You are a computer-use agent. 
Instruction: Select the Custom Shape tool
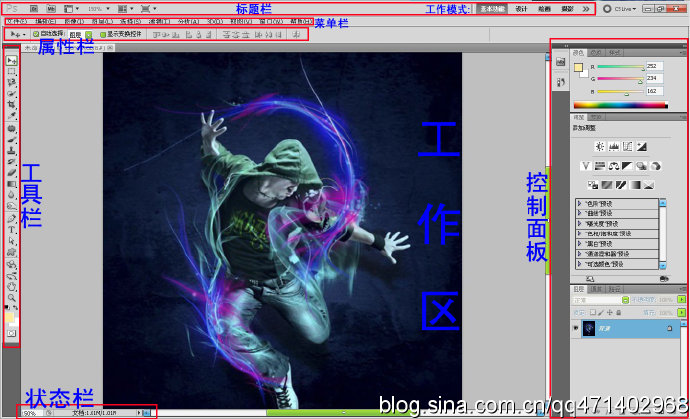point(11,252)
